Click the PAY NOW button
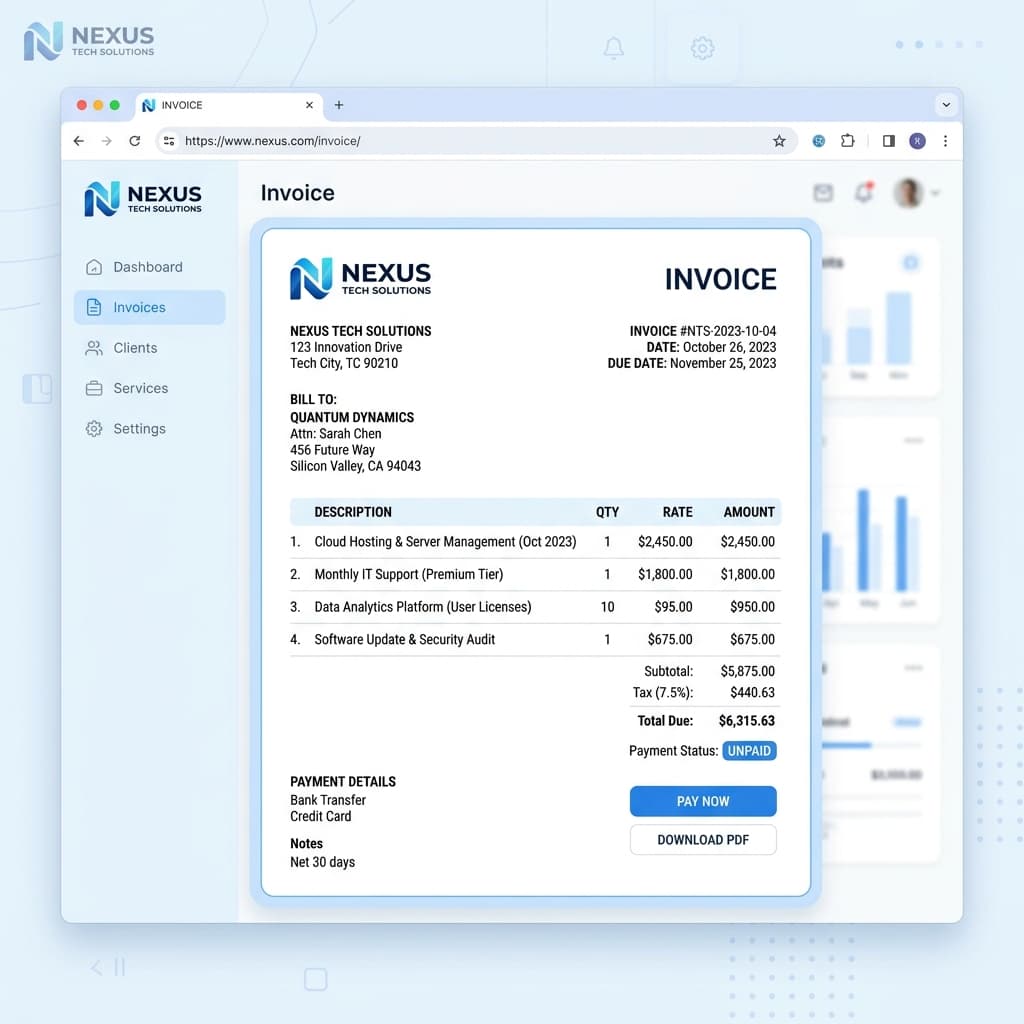1024x1024 pixels. click(703, 801)
